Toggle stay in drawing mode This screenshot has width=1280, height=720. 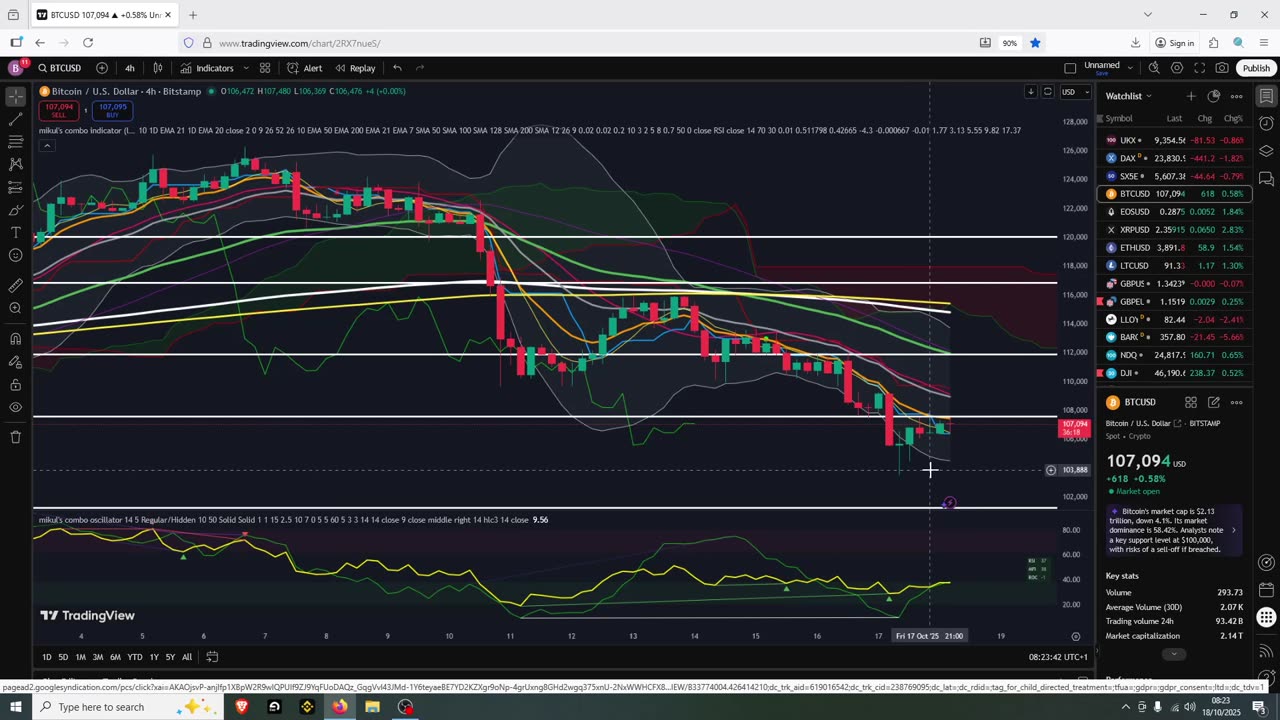(16, 361)
